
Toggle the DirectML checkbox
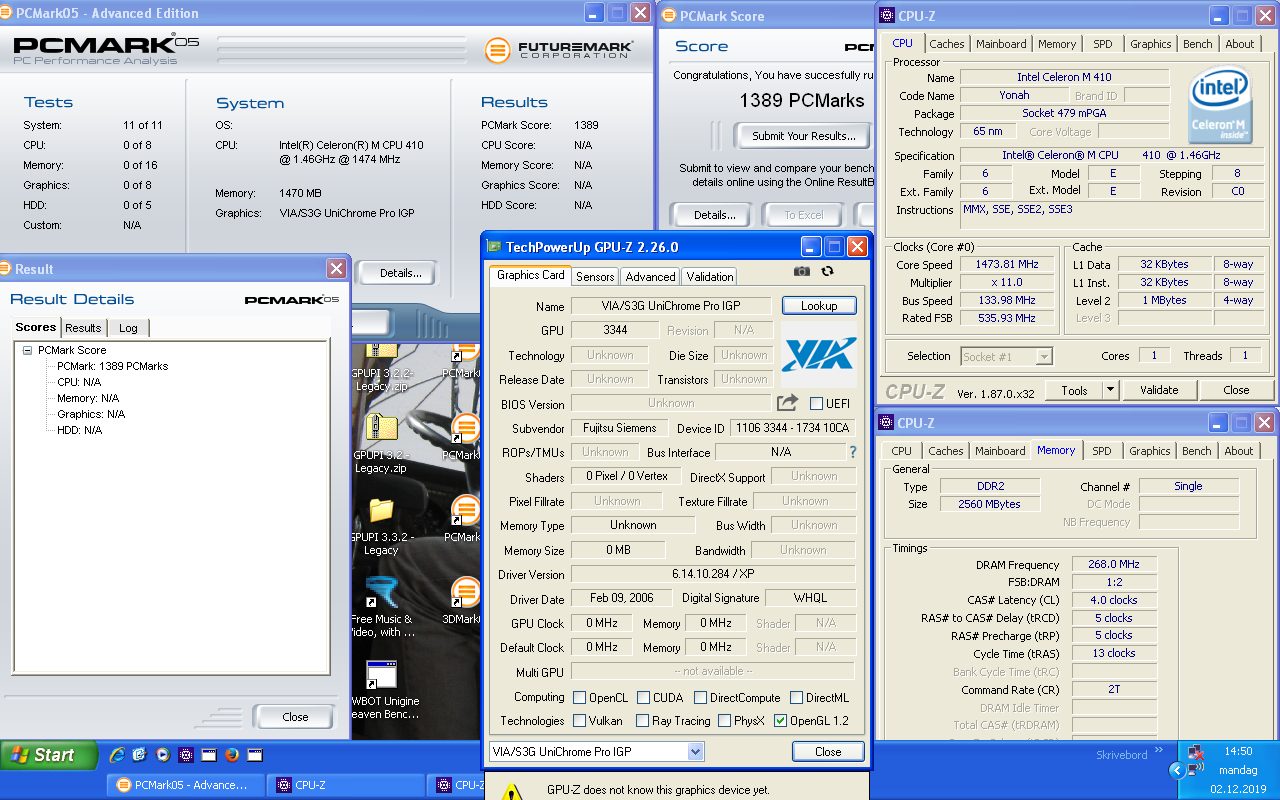pyautogui.click(x=796, y=697)
